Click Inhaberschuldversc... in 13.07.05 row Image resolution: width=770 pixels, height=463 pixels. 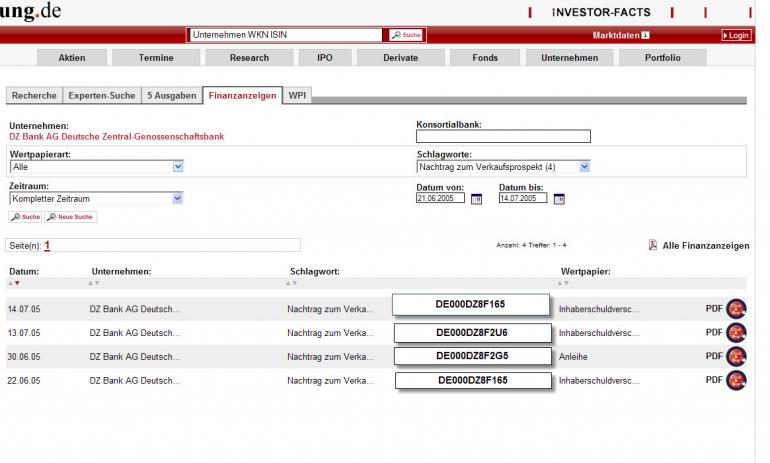599,333
